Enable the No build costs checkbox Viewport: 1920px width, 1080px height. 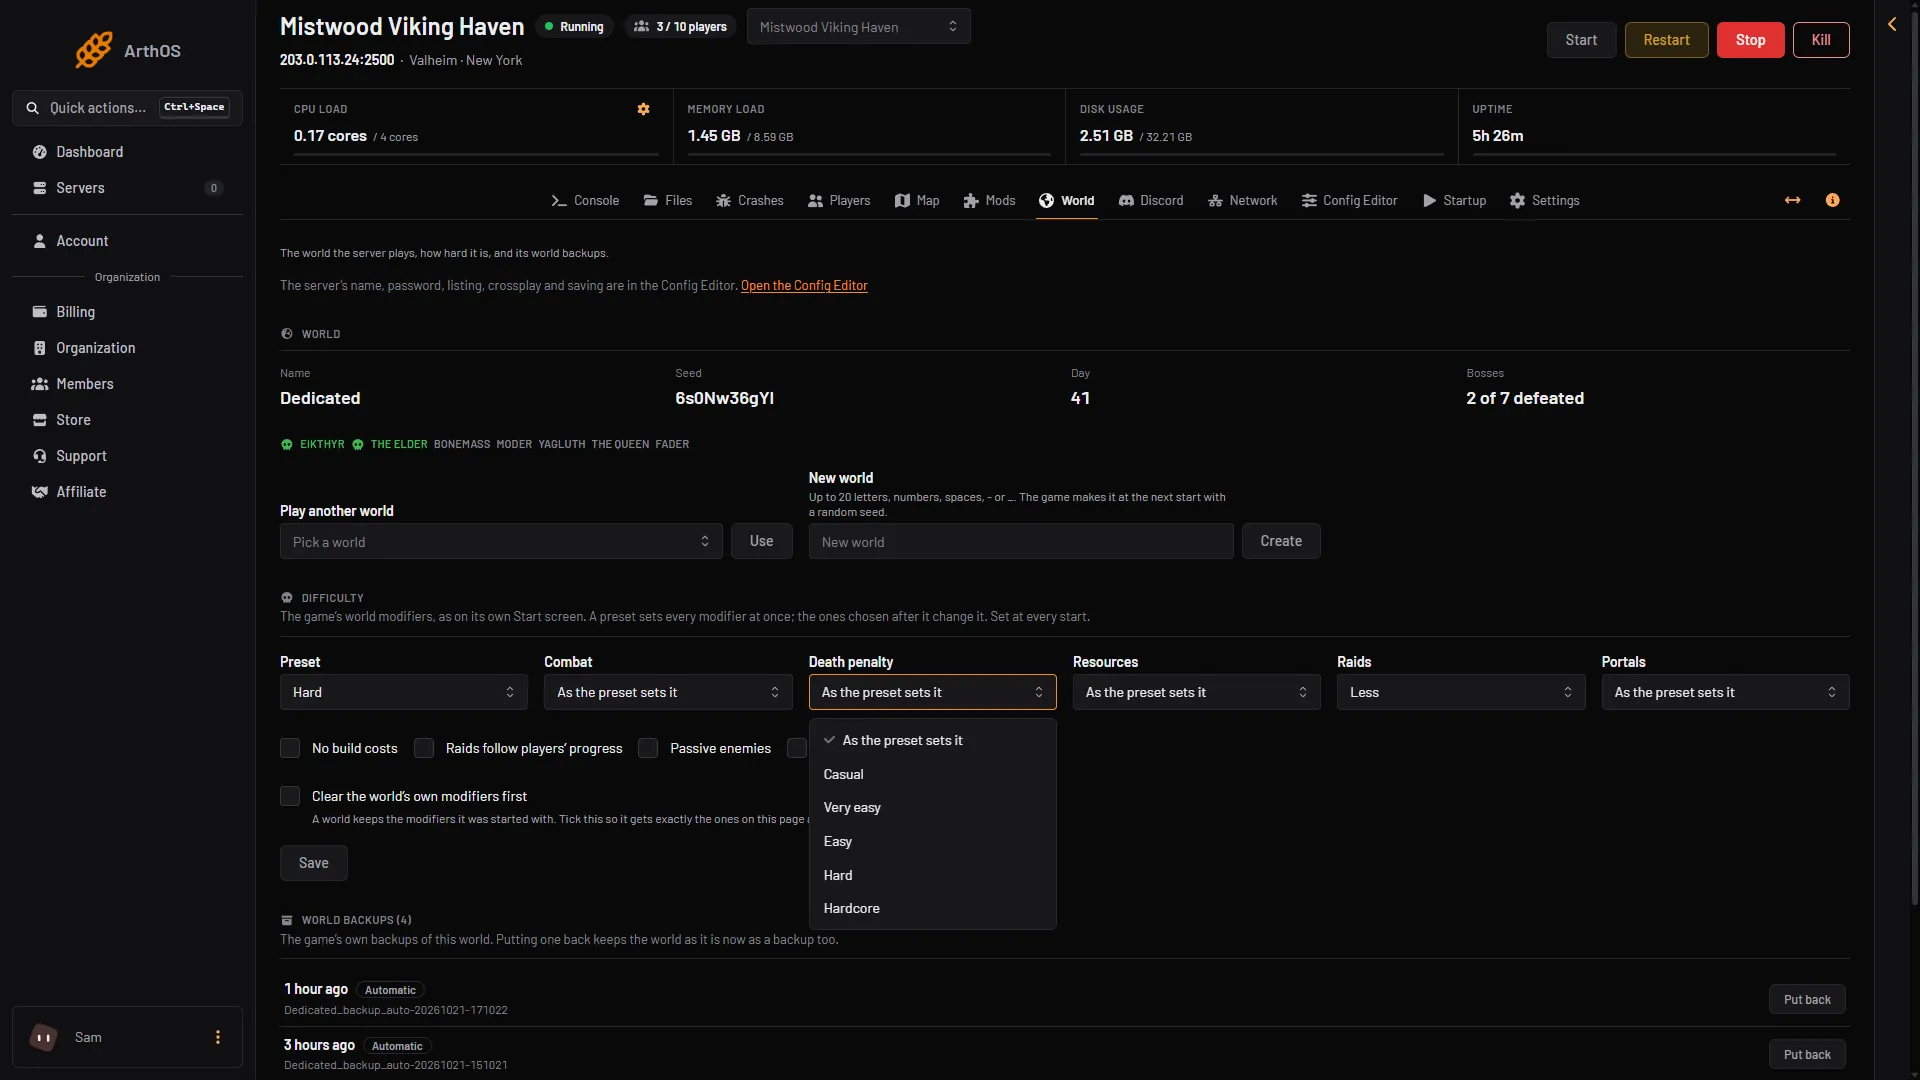290,748
